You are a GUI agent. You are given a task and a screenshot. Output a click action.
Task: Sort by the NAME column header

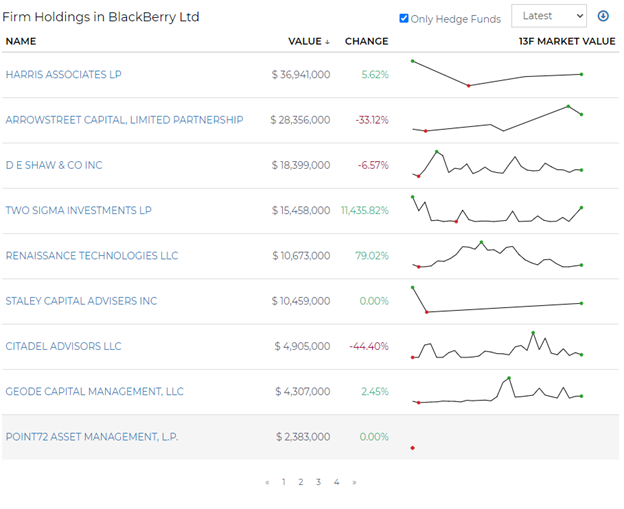(x=21, y=41)
